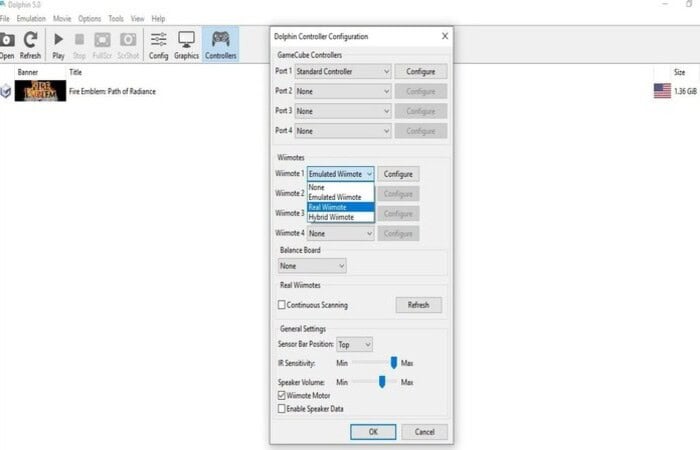Open the Tools menu
Screen dimensions: 700x450
[116, 18]
